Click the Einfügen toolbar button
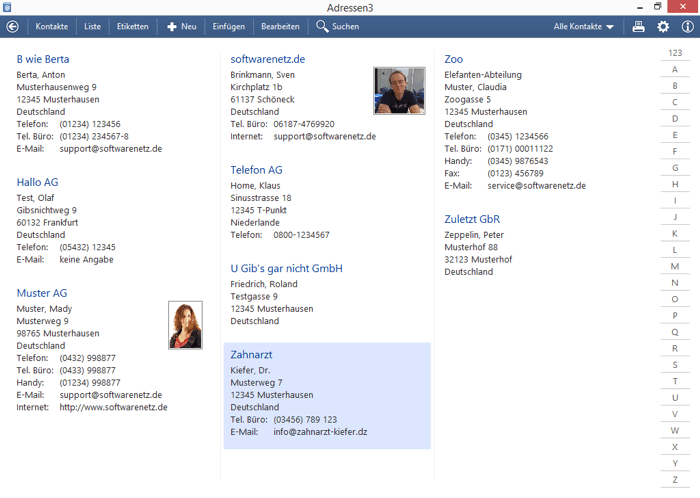The width and height of the screenshot is (700, 498). pyautogui.click(x=228, y=26)
